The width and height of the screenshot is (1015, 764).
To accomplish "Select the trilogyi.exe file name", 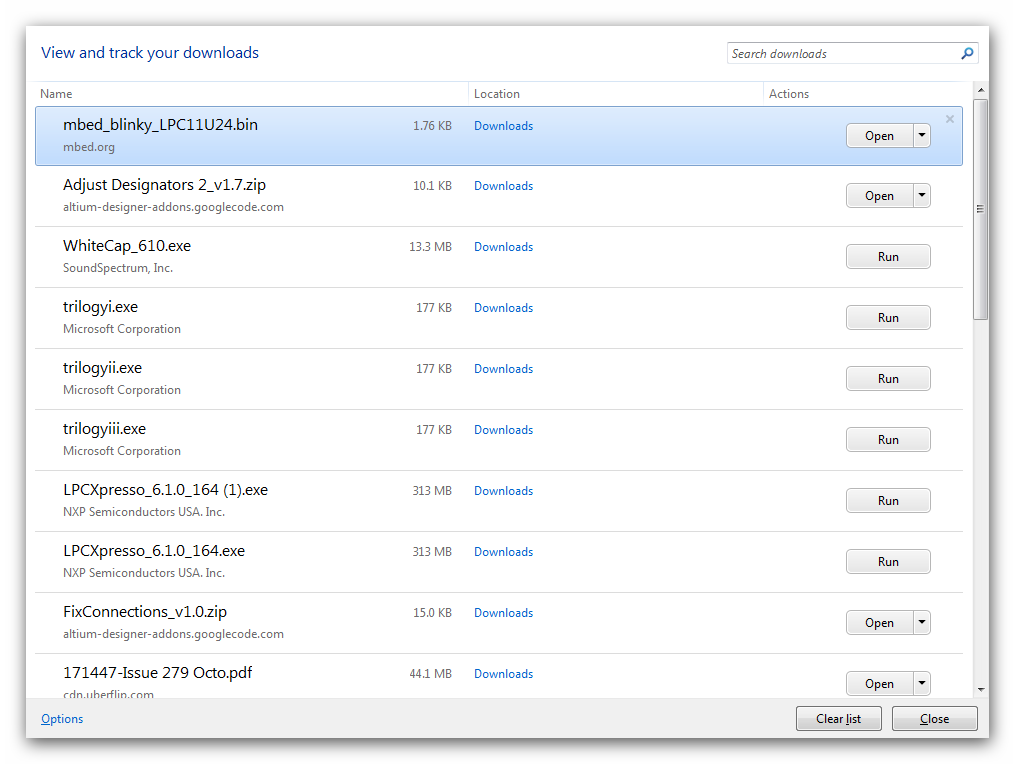I will click(100, 307).
